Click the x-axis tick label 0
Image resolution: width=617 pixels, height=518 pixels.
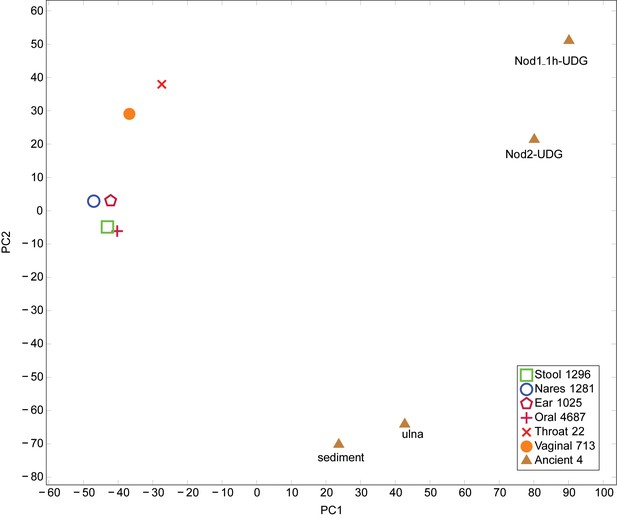pyautogui.click(x=257, y=492)
